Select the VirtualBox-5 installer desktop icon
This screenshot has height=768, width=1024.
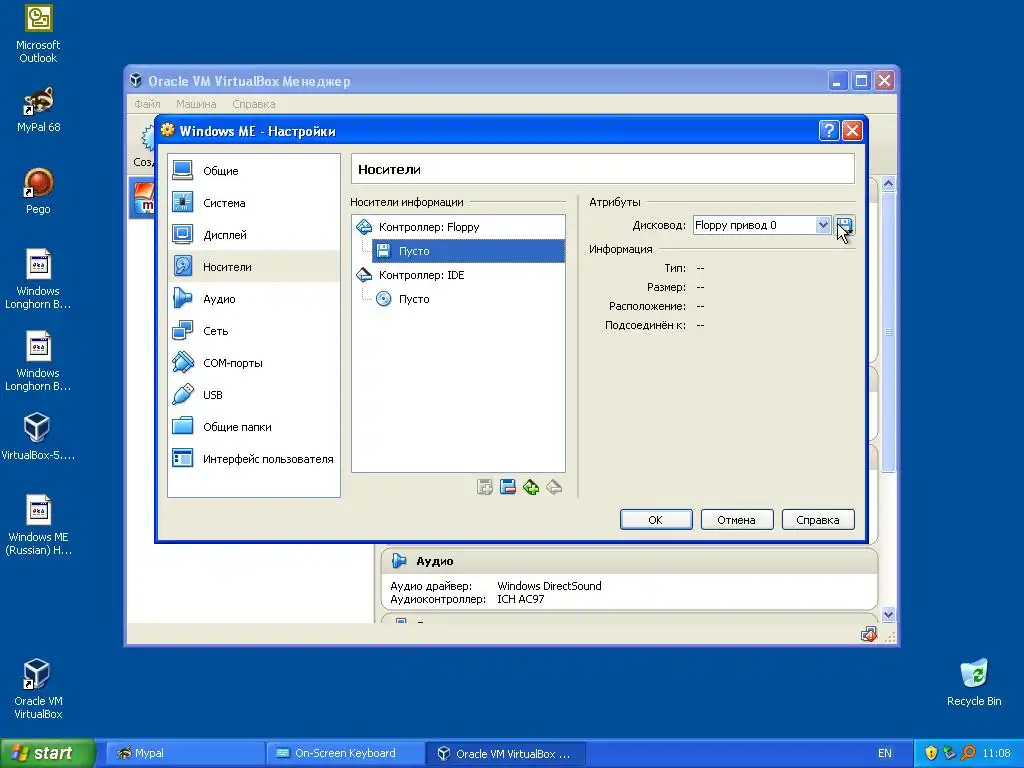37,436
